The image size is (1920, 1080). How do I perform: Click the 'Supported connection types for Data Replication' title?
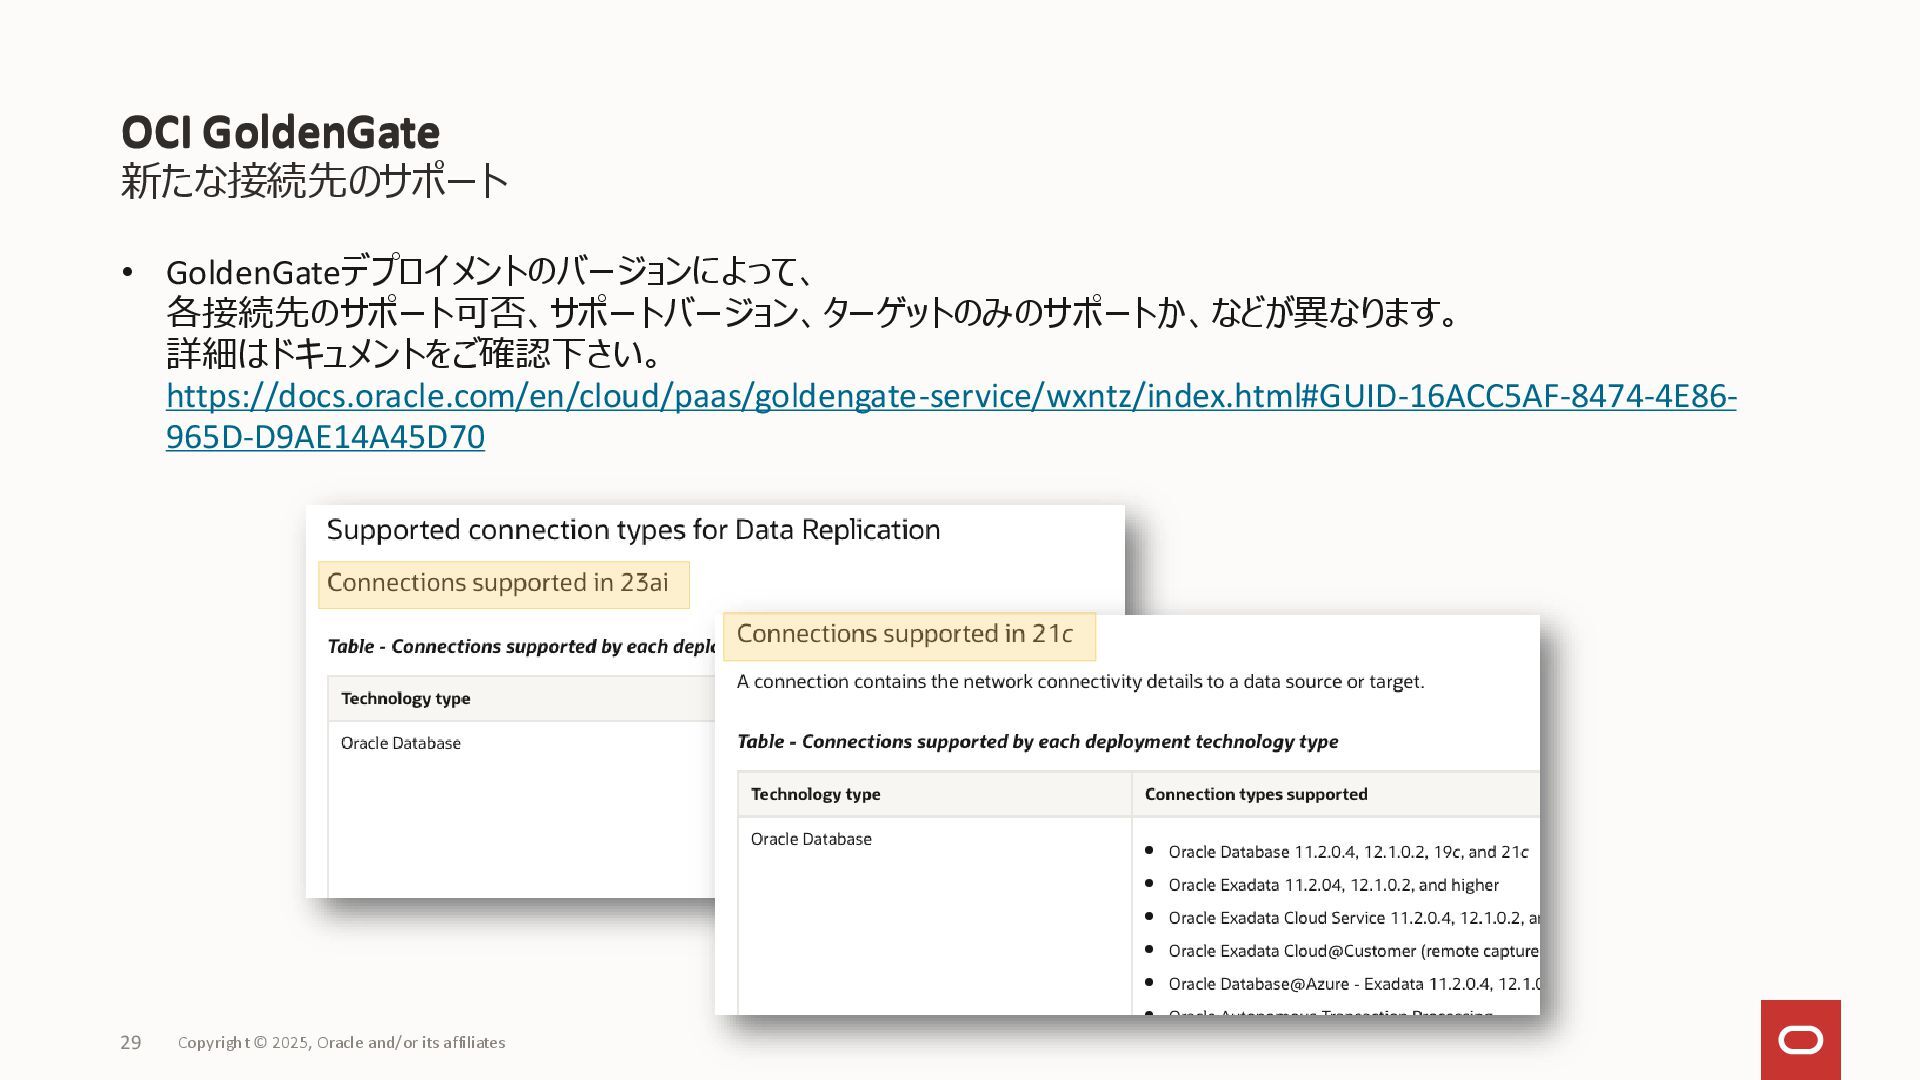(x=633, y=530)
